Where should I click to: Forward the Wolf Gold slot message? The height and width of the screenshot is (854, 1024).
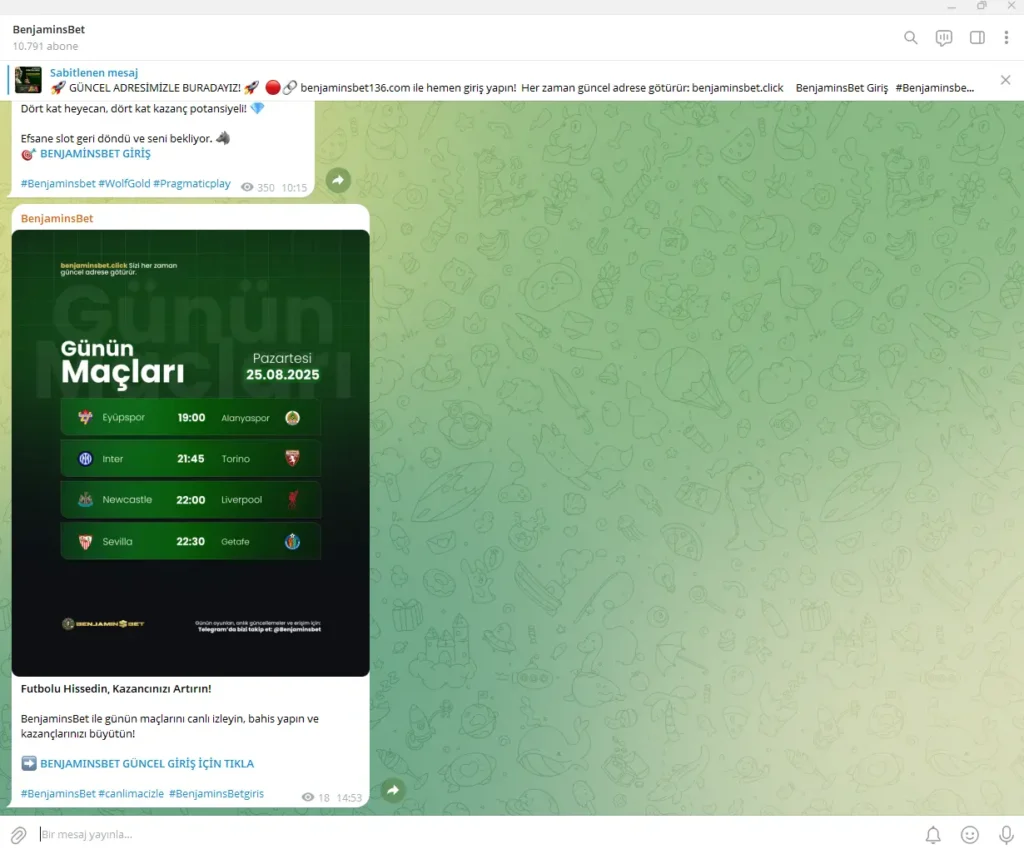(x=338, y=180)
